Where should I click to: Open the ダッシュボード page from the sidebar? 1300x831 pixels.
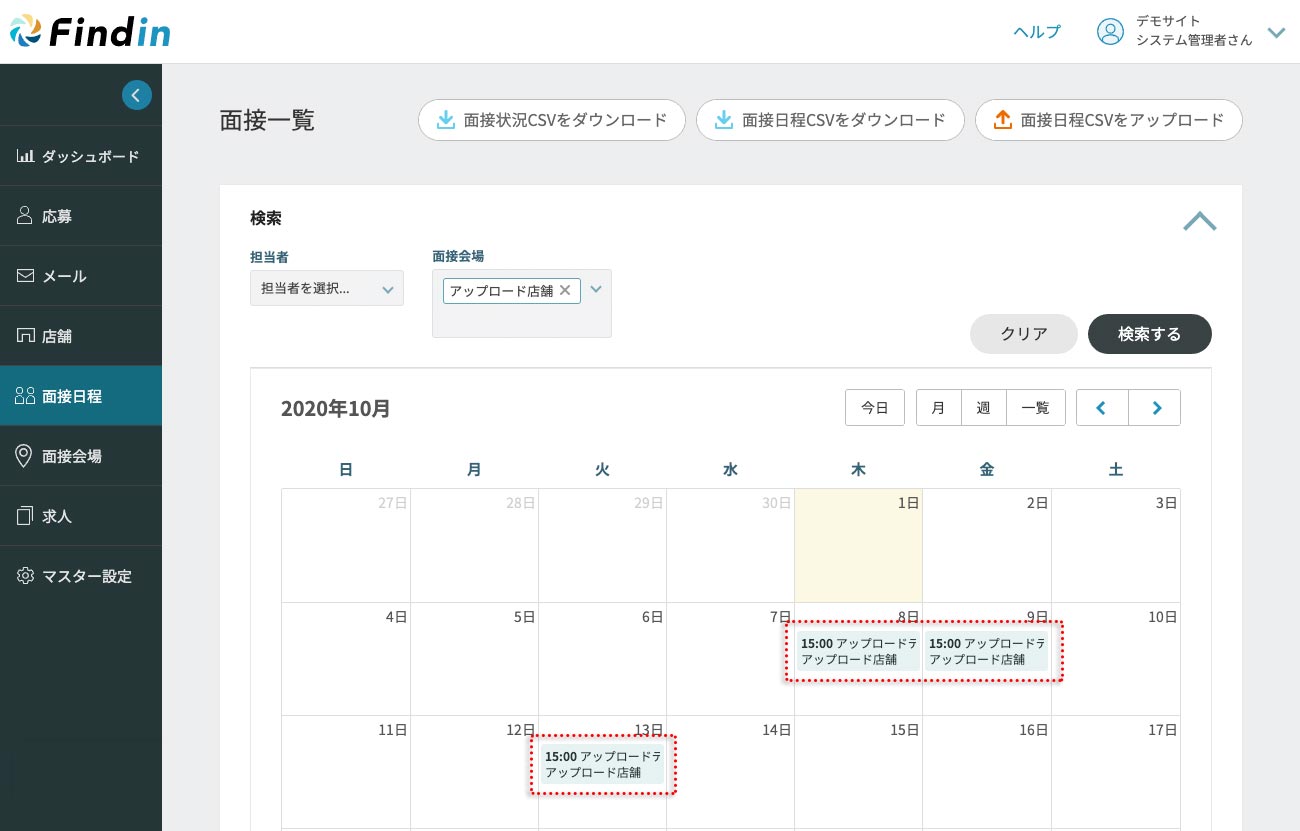[80, 156]
